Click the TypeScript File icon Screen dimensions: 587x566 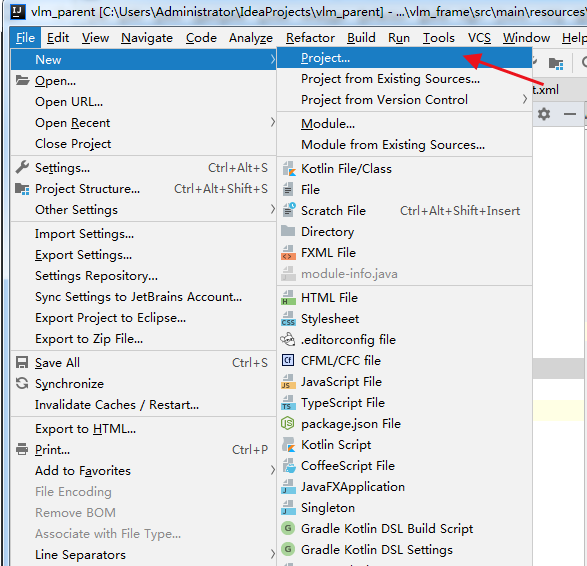[288, 402]
